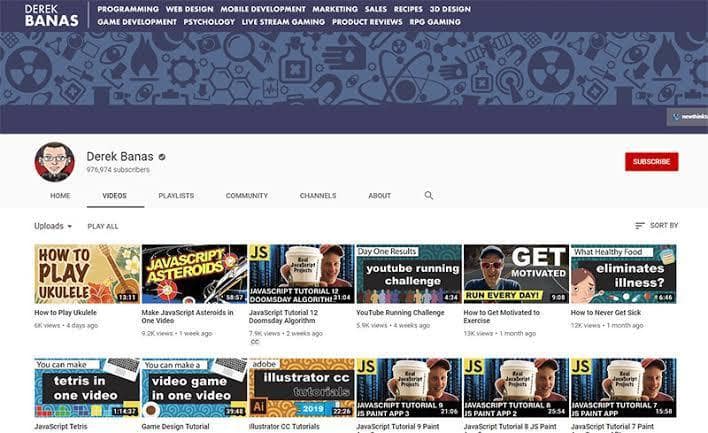This screenshot has width=708, height=433.
Task: Click the Sort By lines icon
Action: pos(639,225)
